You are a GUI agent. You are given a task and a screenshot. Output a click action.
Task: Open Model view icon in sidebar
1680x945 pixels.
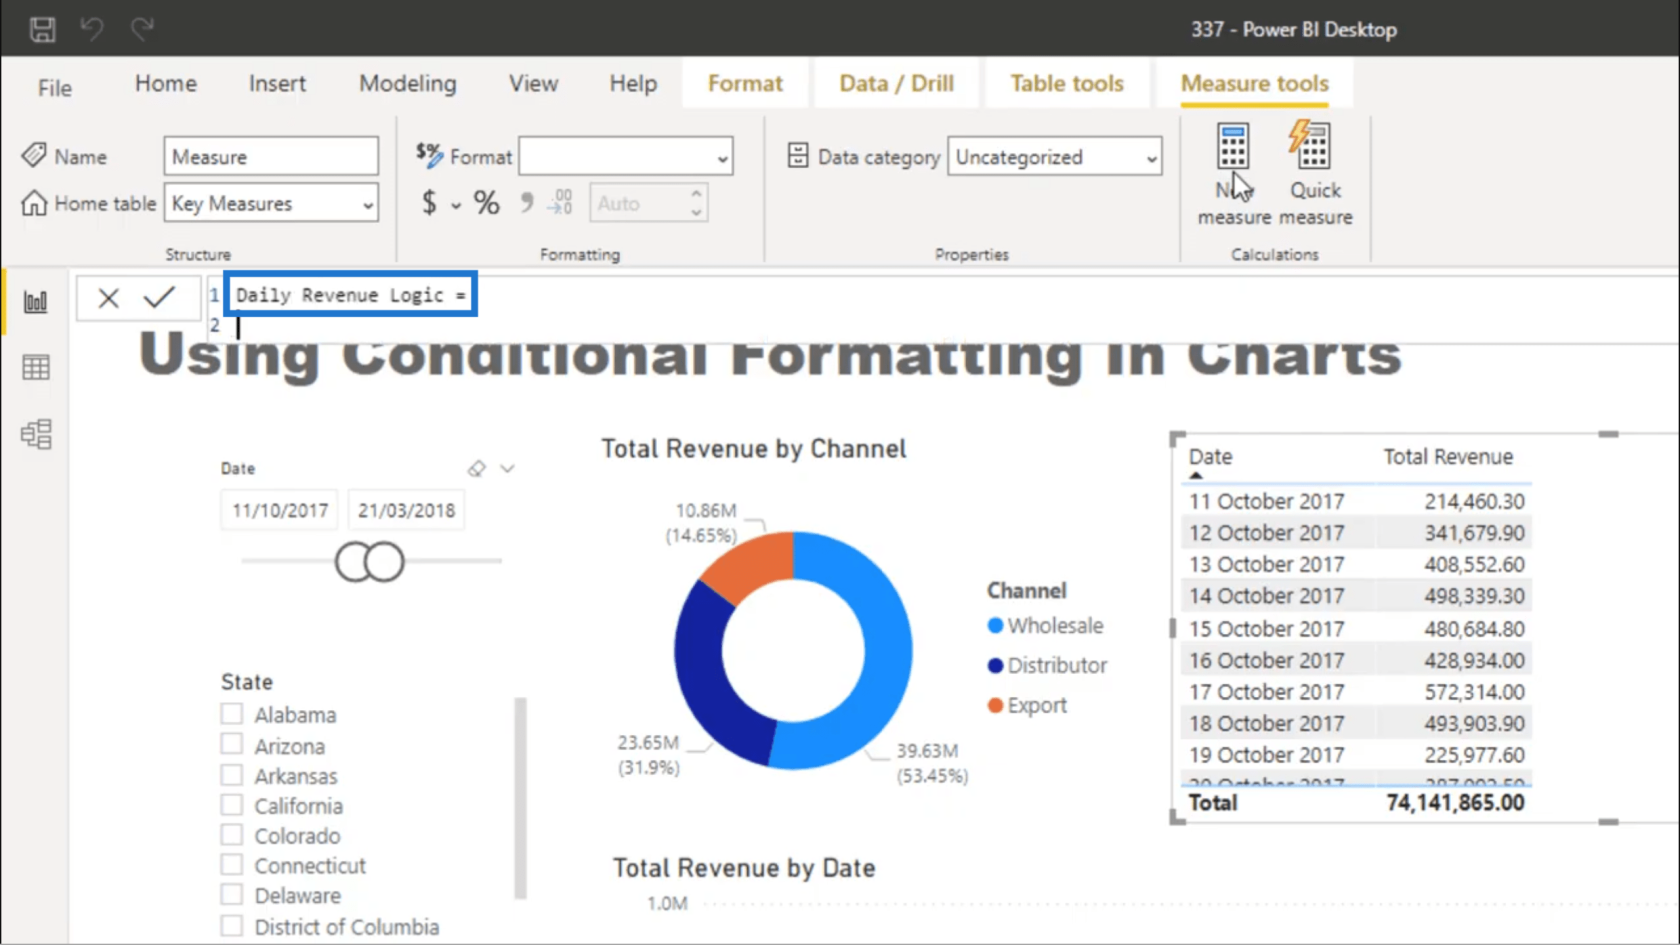pos(36,434)
